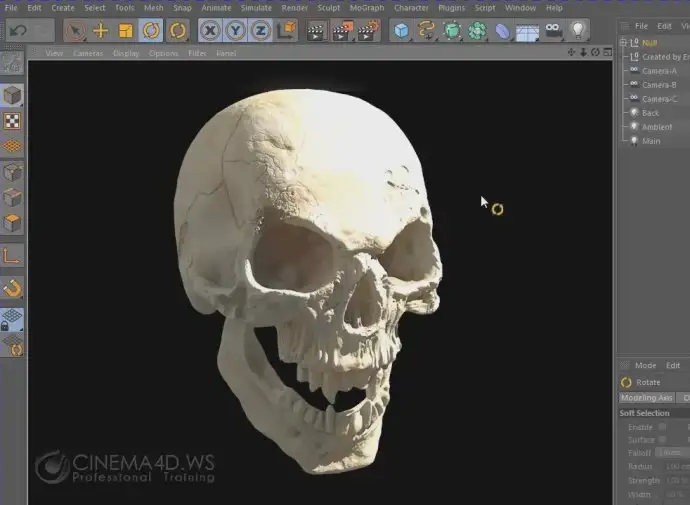Toggle Enable Snap magnet icon

[x=12, y=288]
